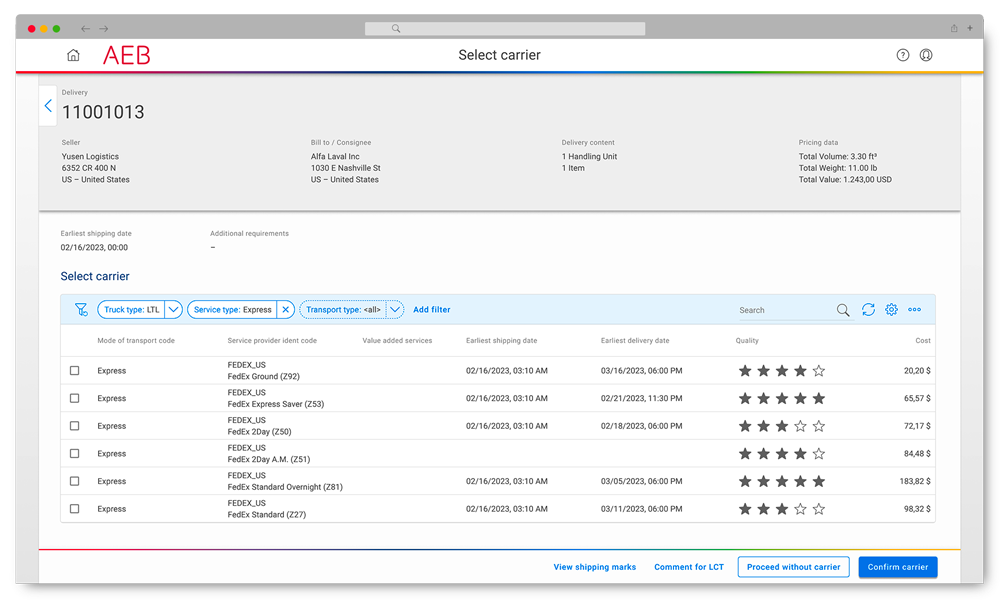The image size is (1000, 600).
Task: Check the FedEx Standard Overnight (Z81) row
Action: (74, 481)
